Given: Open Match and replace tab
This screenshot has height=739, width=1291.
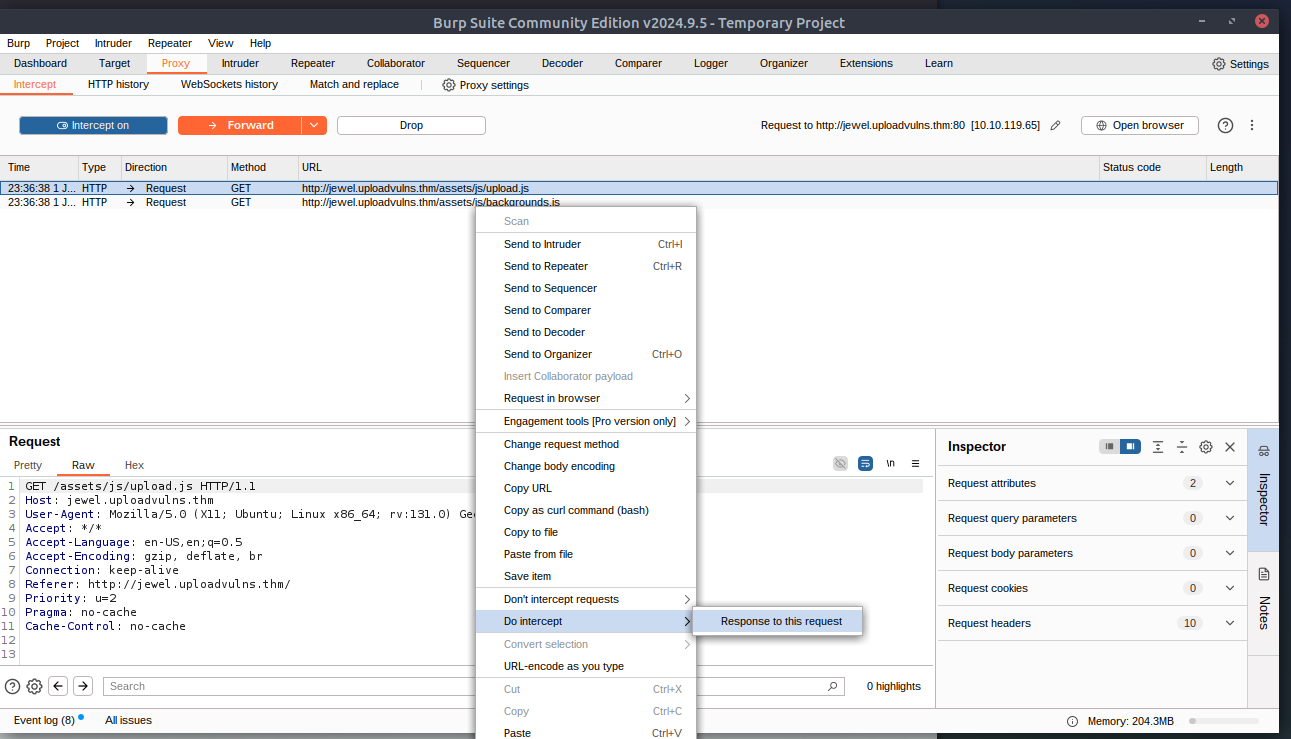Looking at the screenshot, I should coord(354,84).
